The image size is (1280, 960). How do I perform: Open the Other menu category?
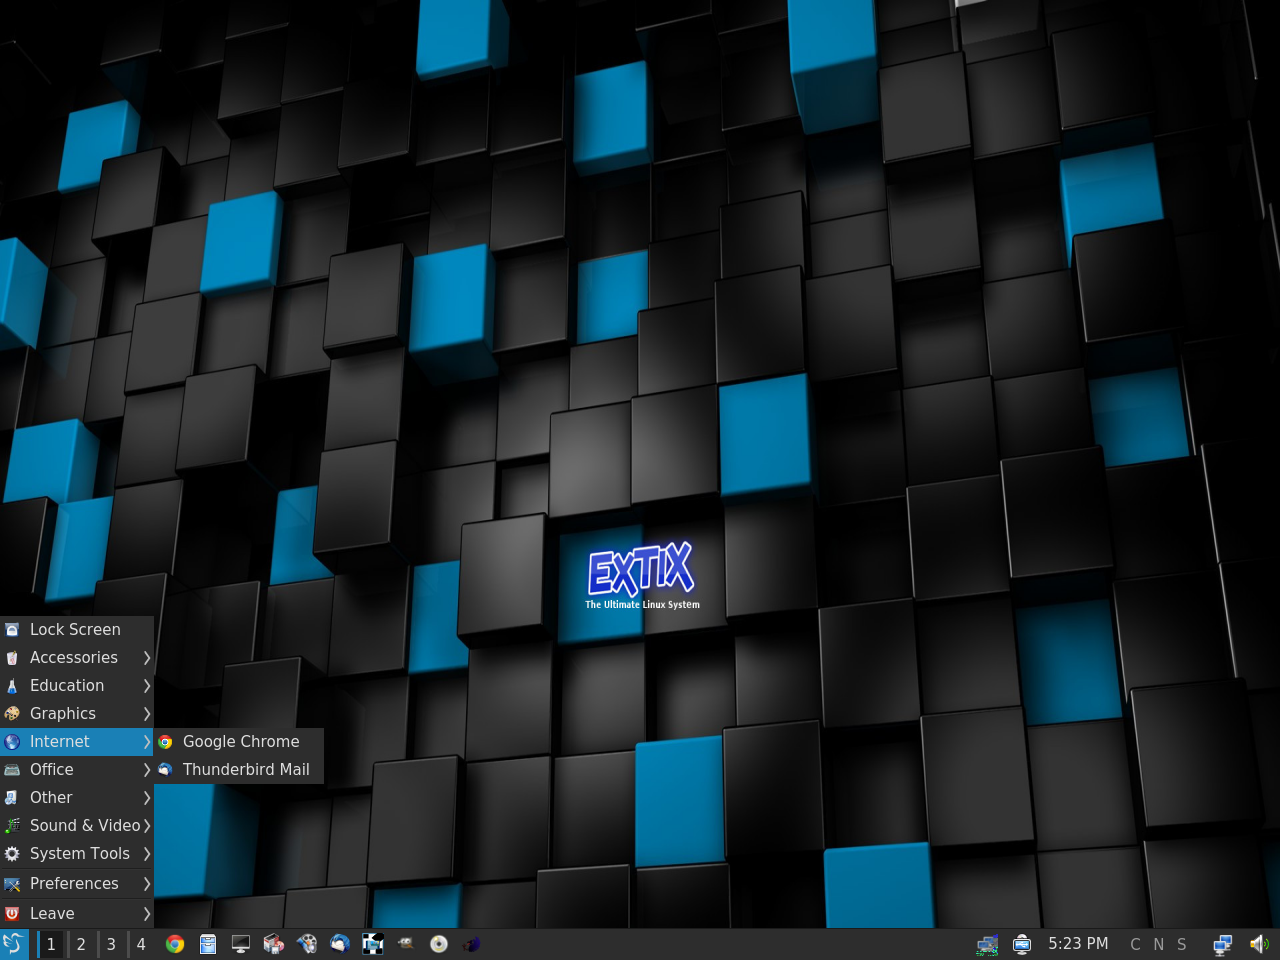coord(77,798)
